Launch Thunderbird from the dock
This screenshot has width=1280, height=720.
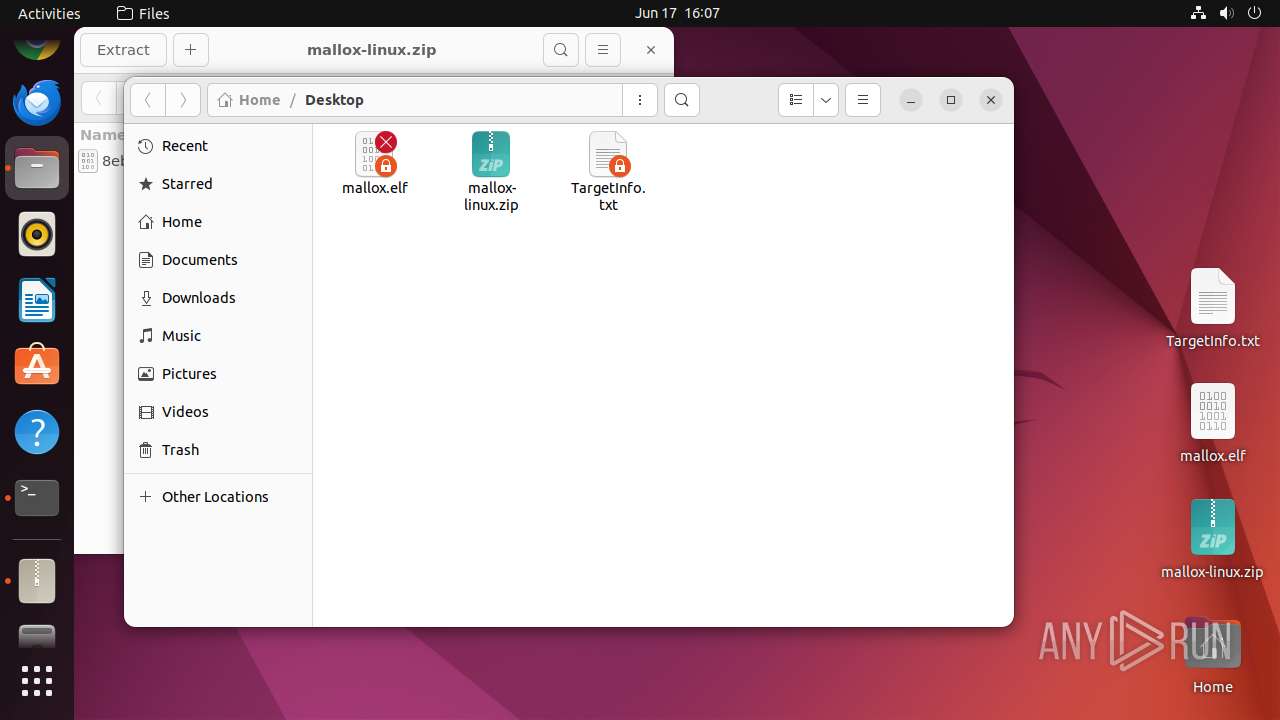[x=37, y=102]
